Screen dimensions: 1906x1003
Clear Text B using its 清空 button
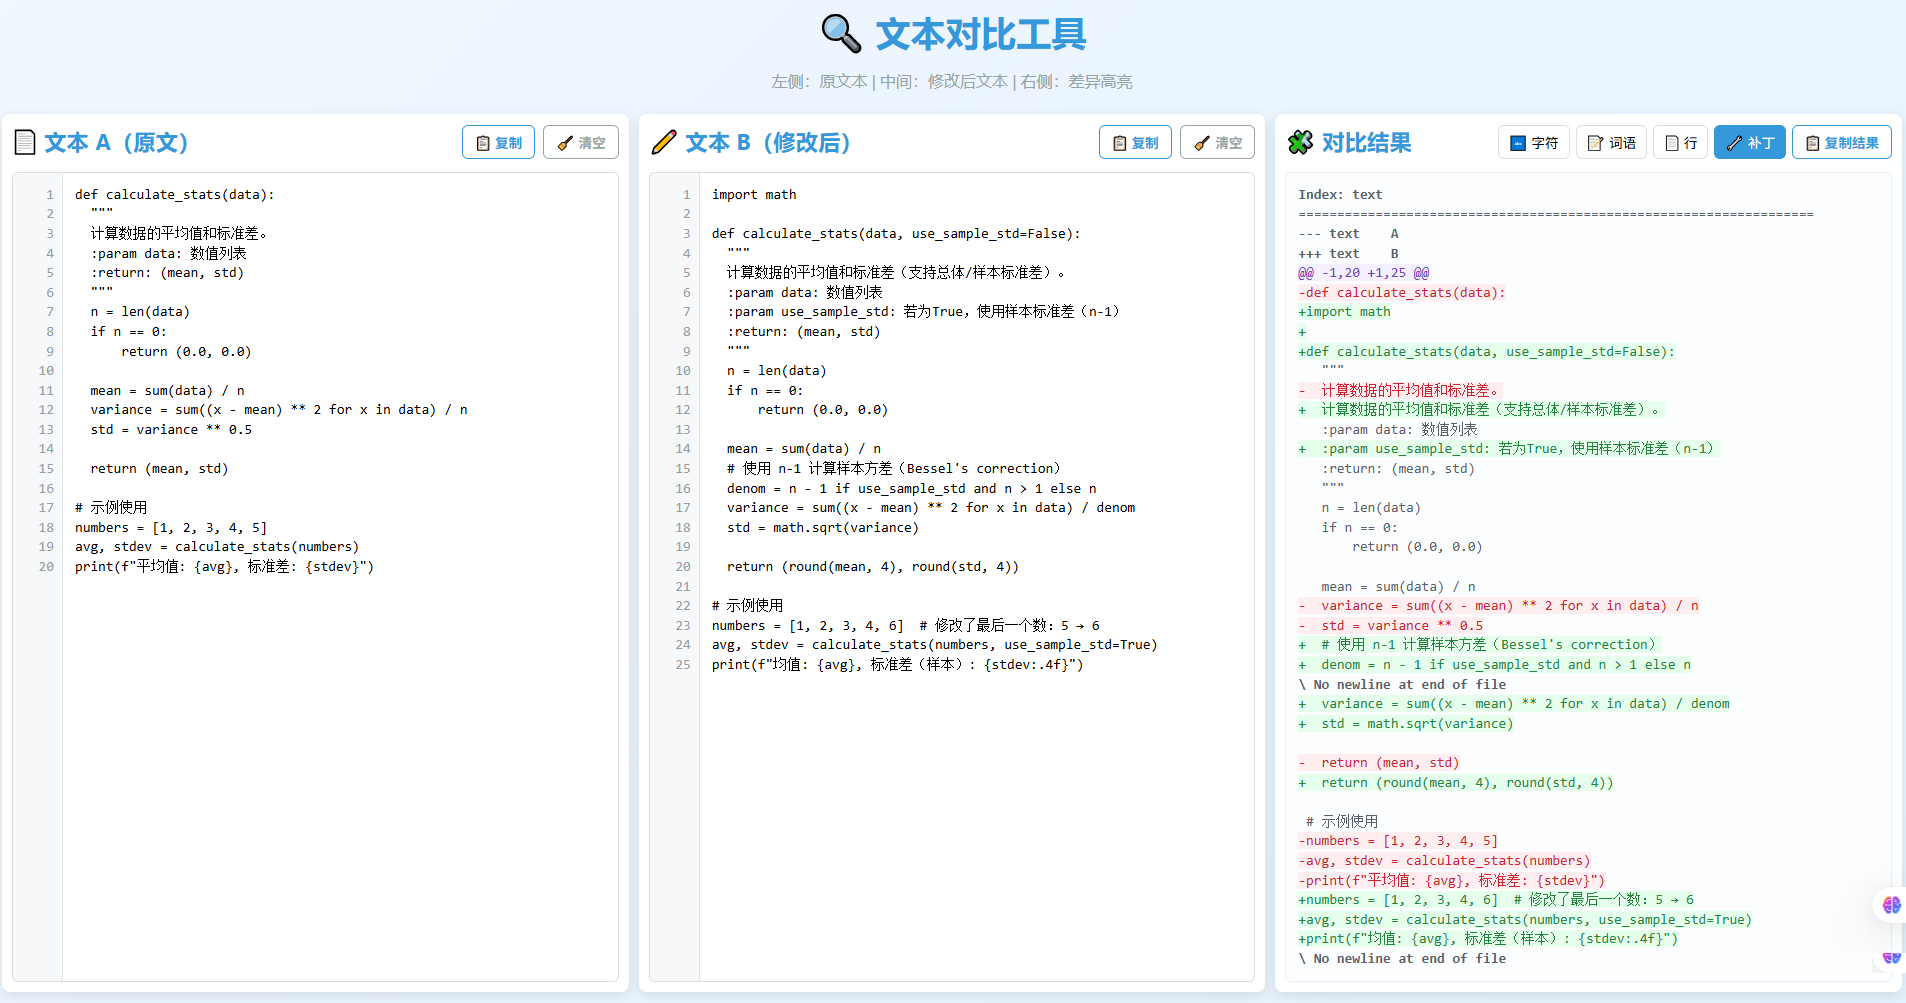point(1218,143)
